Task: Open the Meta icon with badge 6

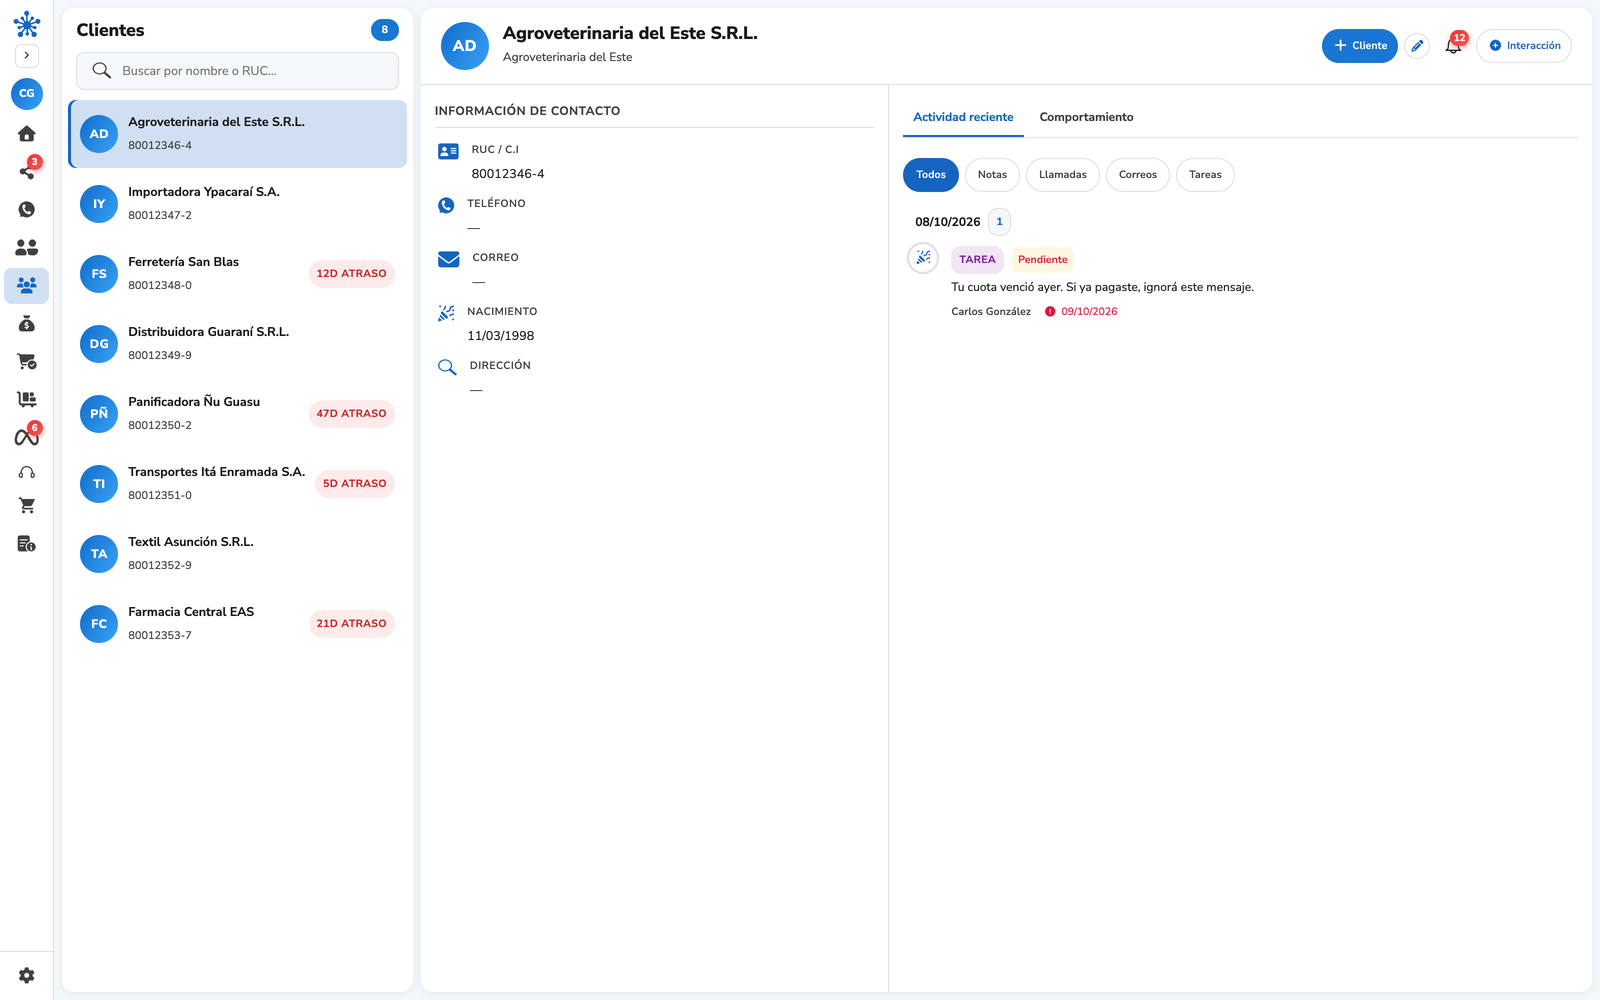Action: pos(27,437)
